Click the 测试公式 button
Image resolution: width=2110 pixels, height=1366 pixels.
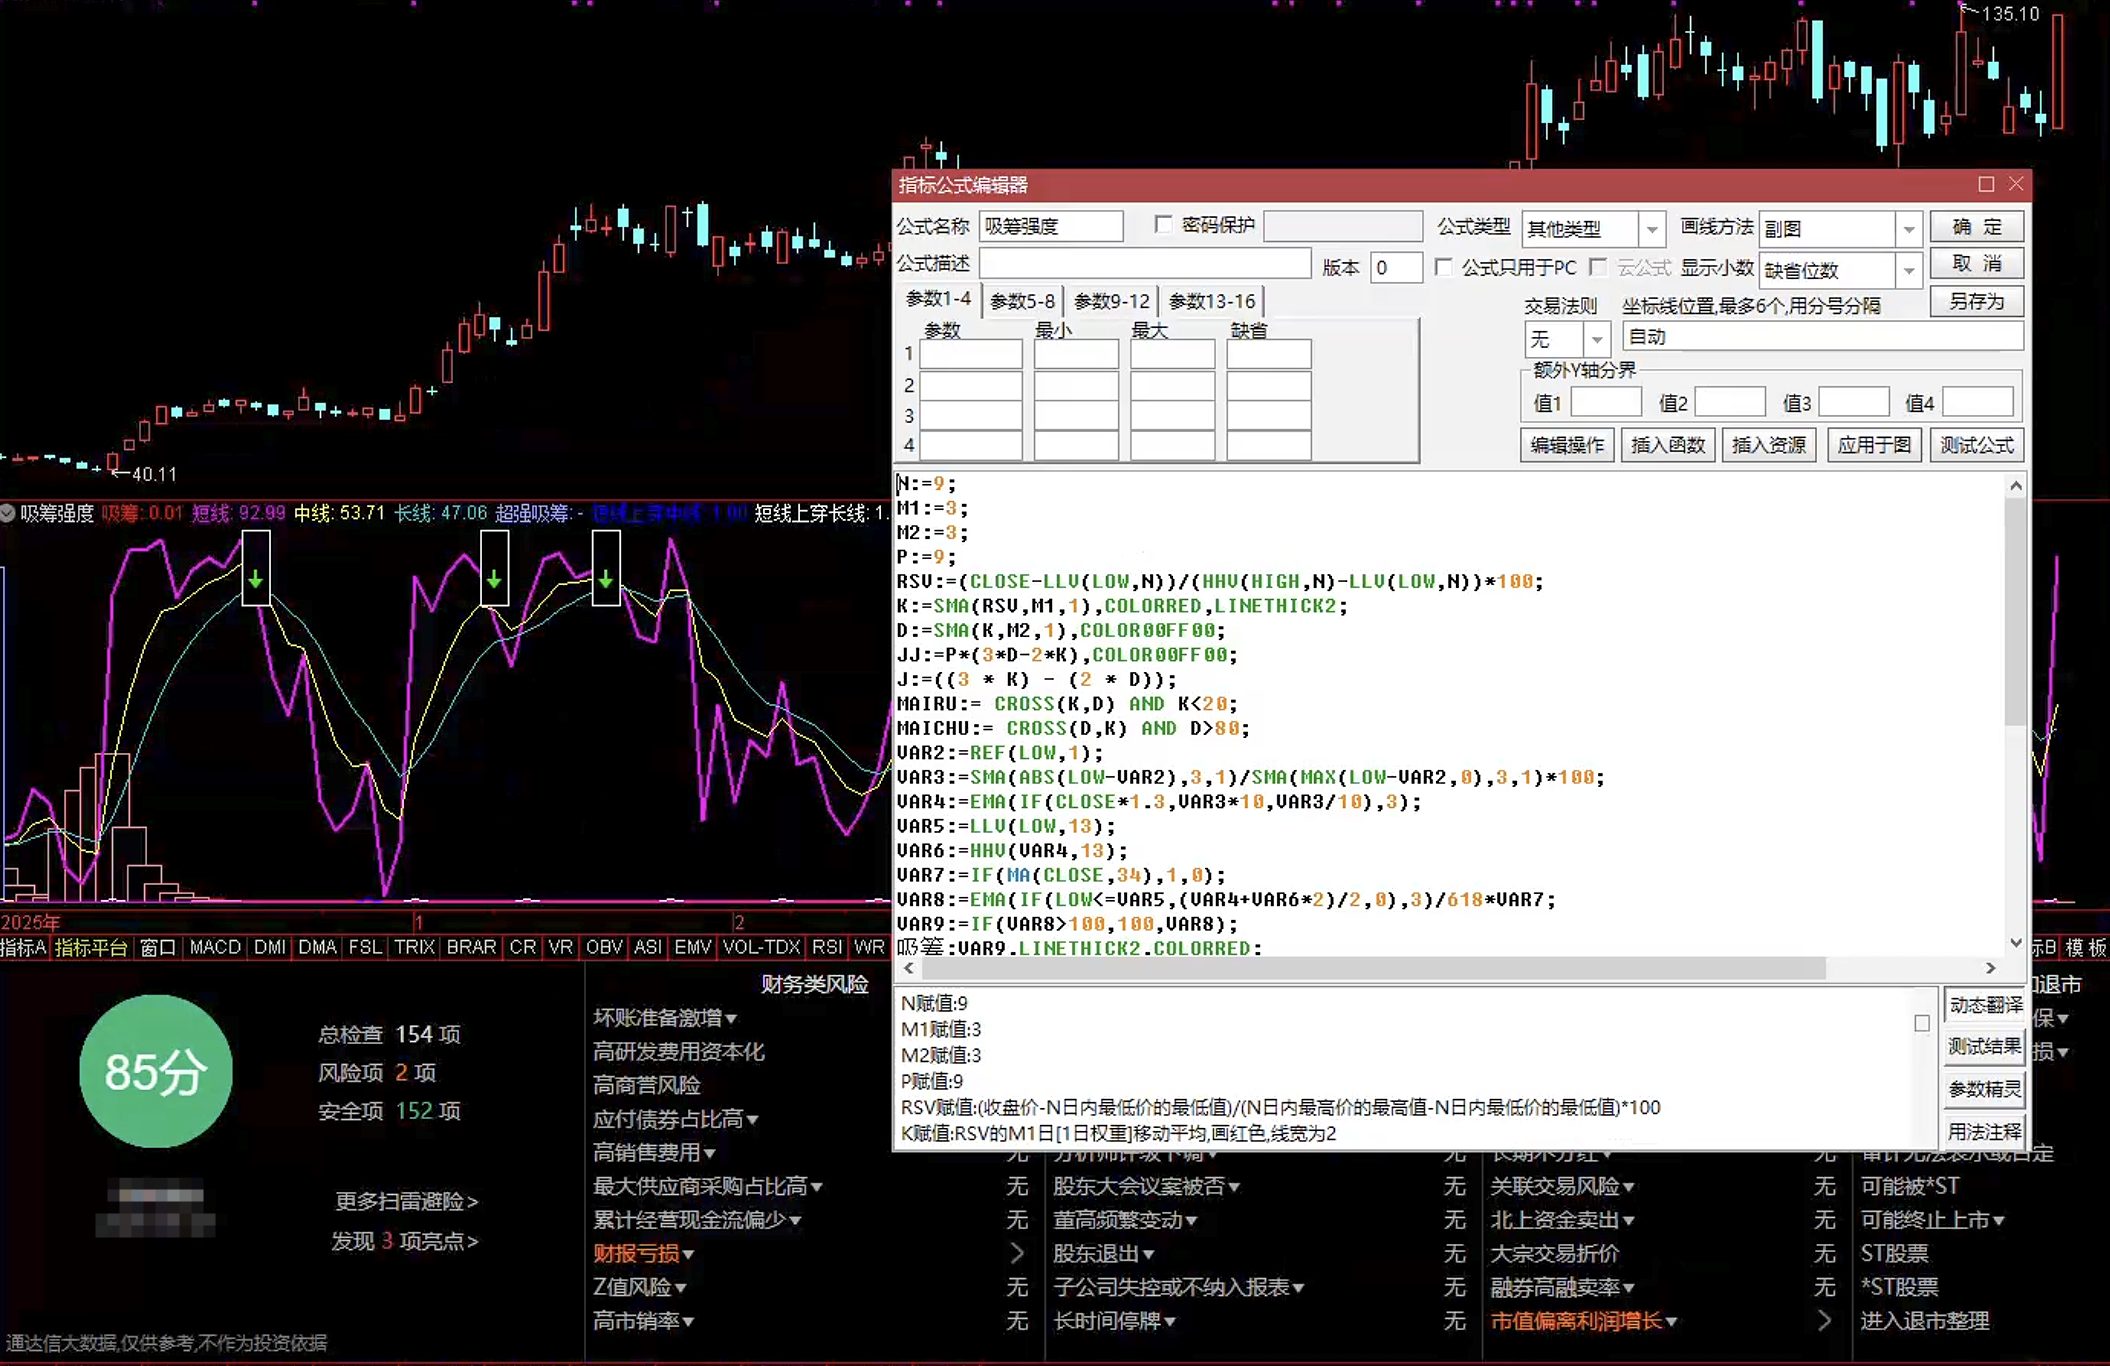[x=1977, y=445]
